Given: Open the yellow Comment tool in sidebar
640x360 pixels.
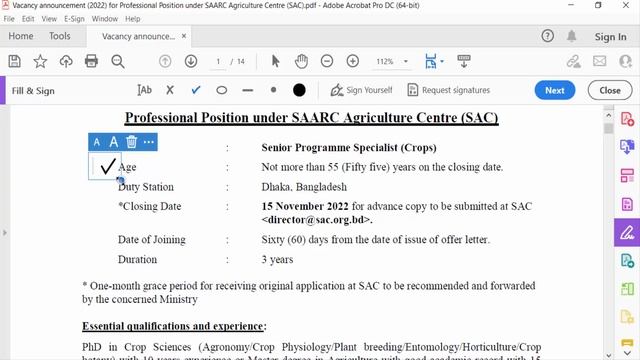Looking at the screenshot, I should pyautogui.click(x=627, y=343).
